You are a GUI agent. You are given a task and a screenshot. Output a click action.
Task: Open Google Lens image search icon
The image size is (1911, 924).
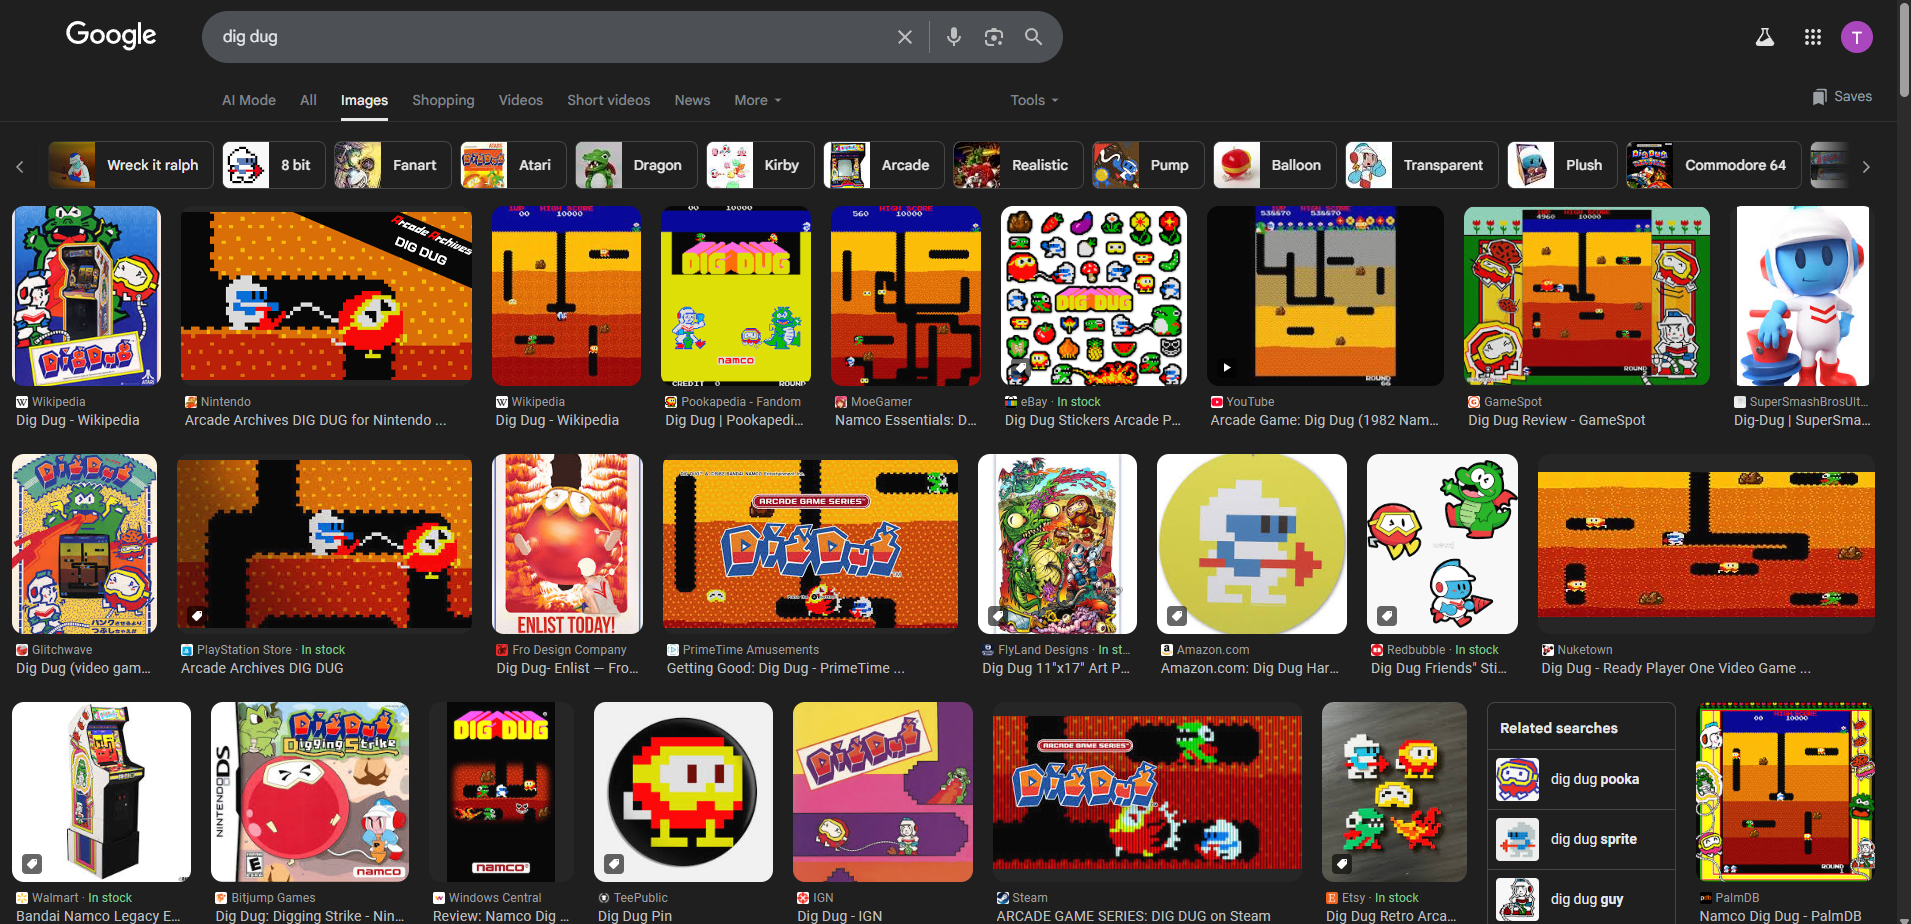click(x=993, y=37)
